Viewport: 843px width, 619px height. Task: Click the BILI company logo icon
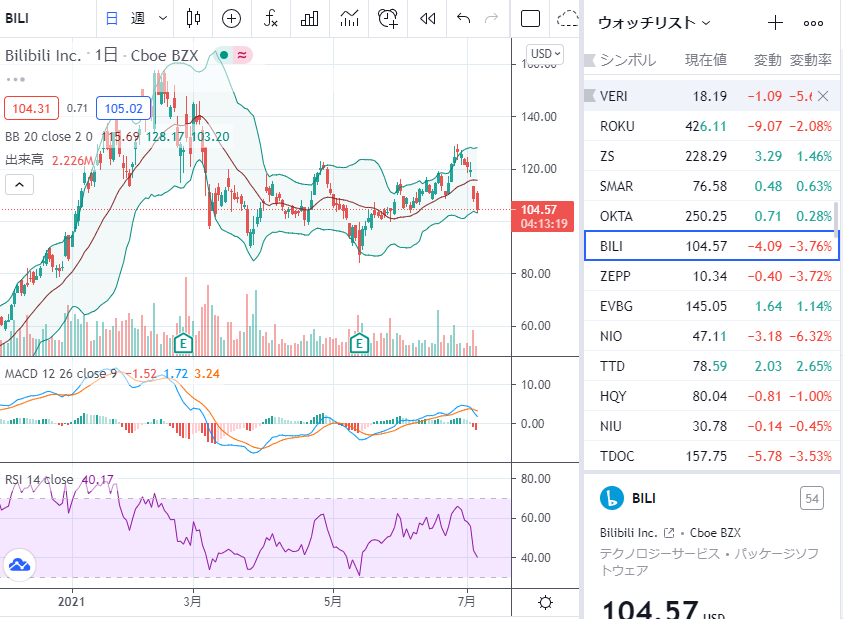coord(612,498)
